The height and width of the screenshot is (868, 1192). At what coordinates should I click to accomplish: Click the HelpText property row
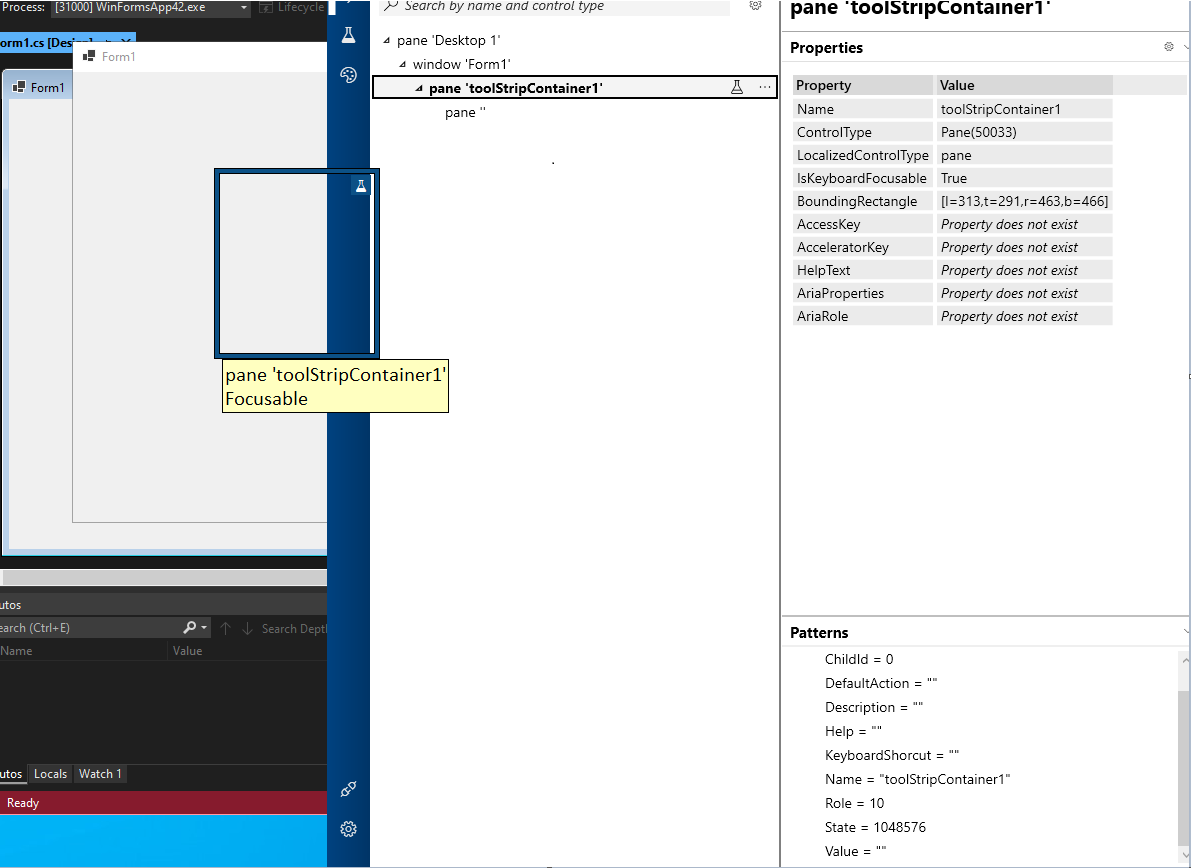(x=953, y=270)
